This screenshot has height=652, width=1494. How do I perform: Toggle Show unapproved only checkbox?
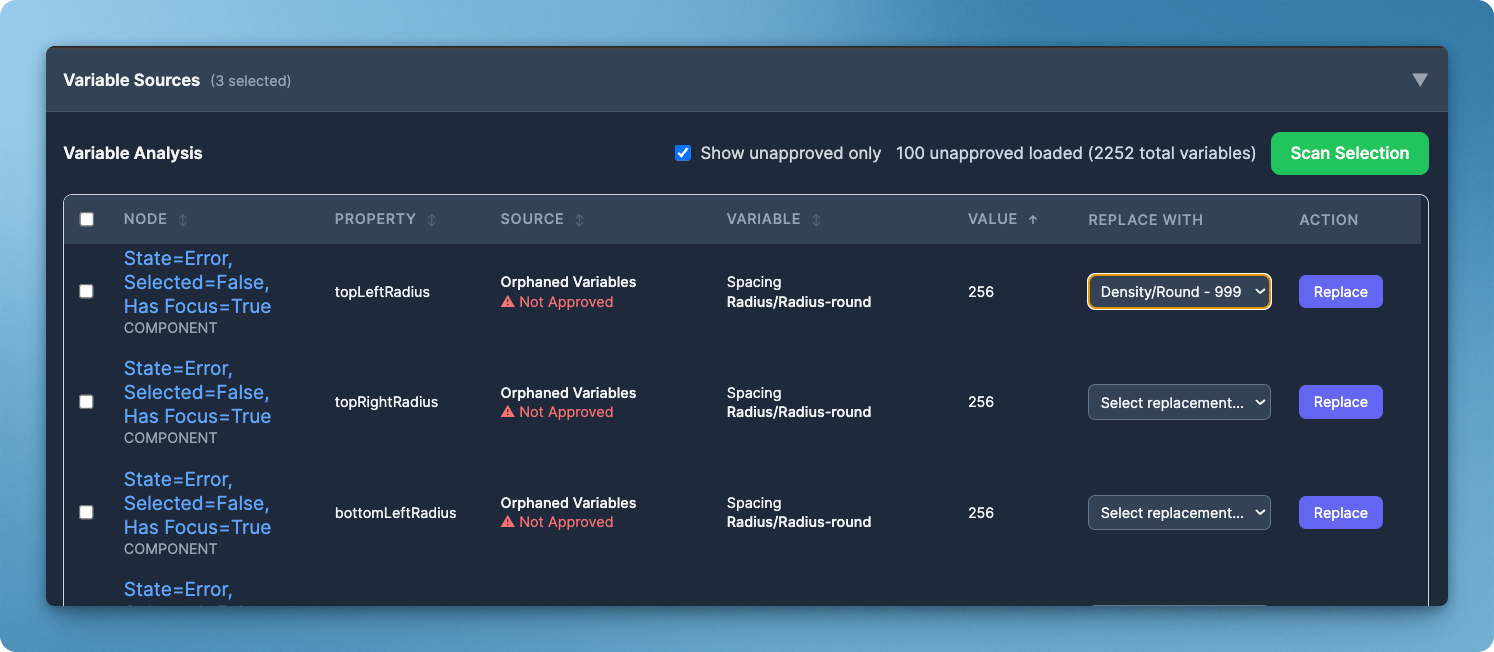click(683, 153)
